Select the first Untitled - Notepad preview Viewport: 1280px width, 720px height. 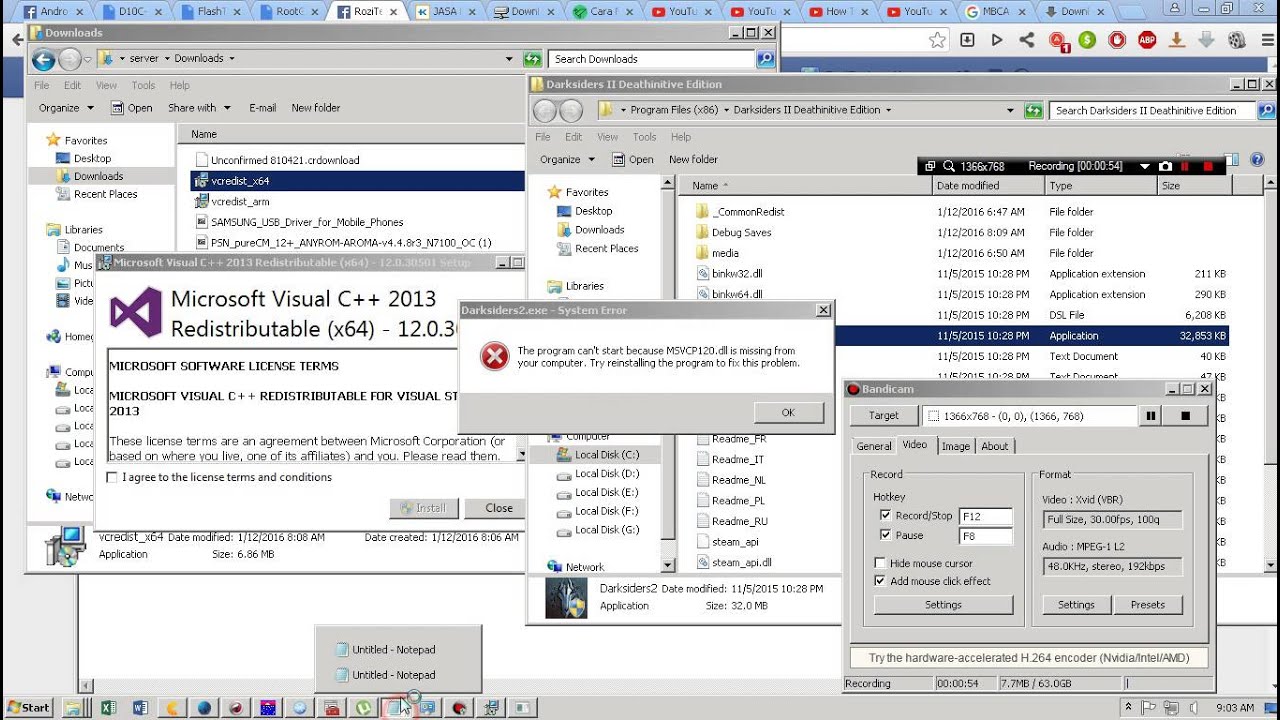tap(394, 650)
